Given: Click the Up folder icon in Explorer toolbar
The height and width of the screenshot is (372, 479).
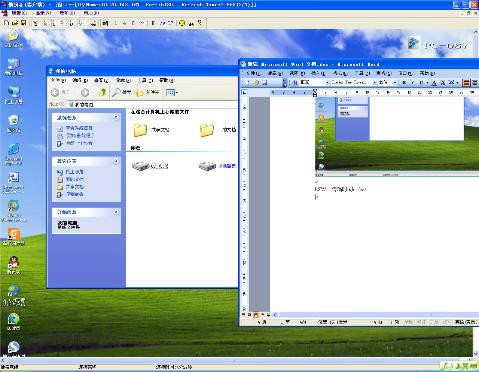Looking at the screenshot, I should [x=103, y=92].
